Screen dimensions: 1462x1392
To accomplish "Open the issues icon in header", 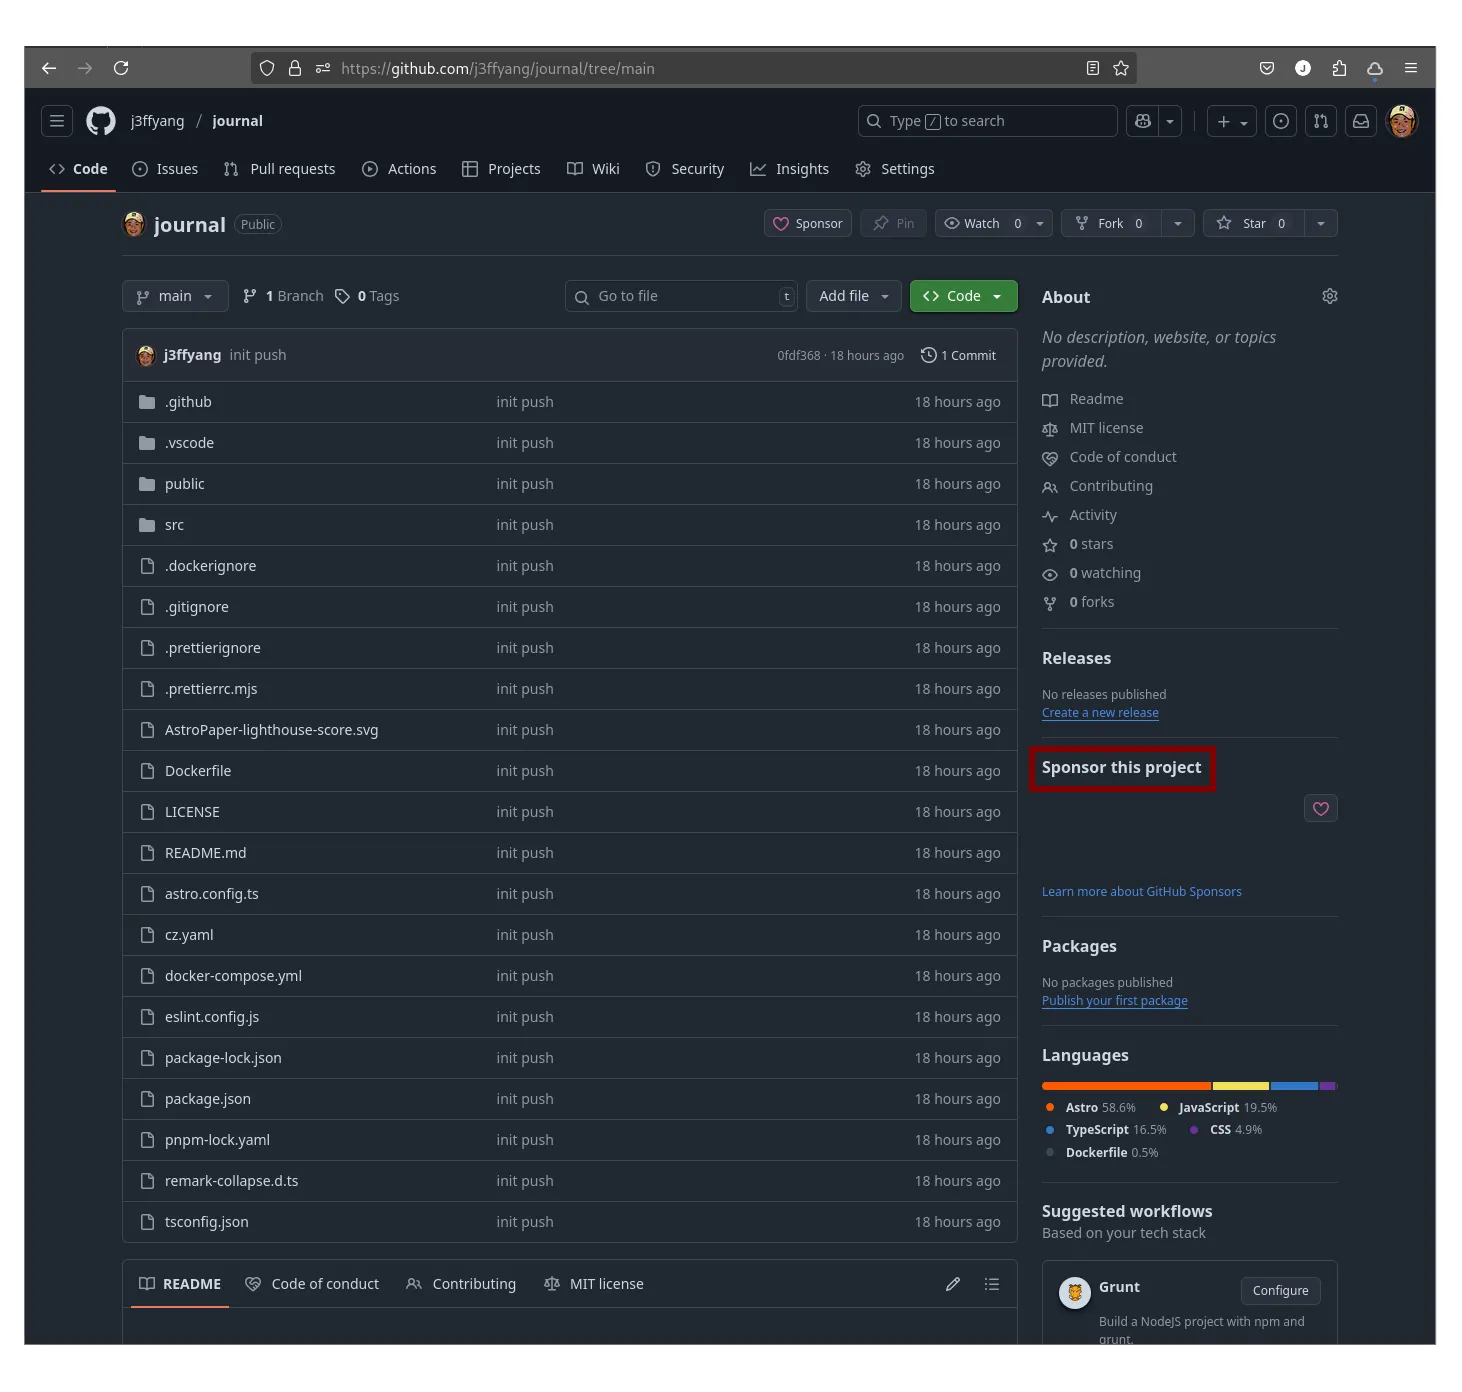I will click(x=1281, y=121).
